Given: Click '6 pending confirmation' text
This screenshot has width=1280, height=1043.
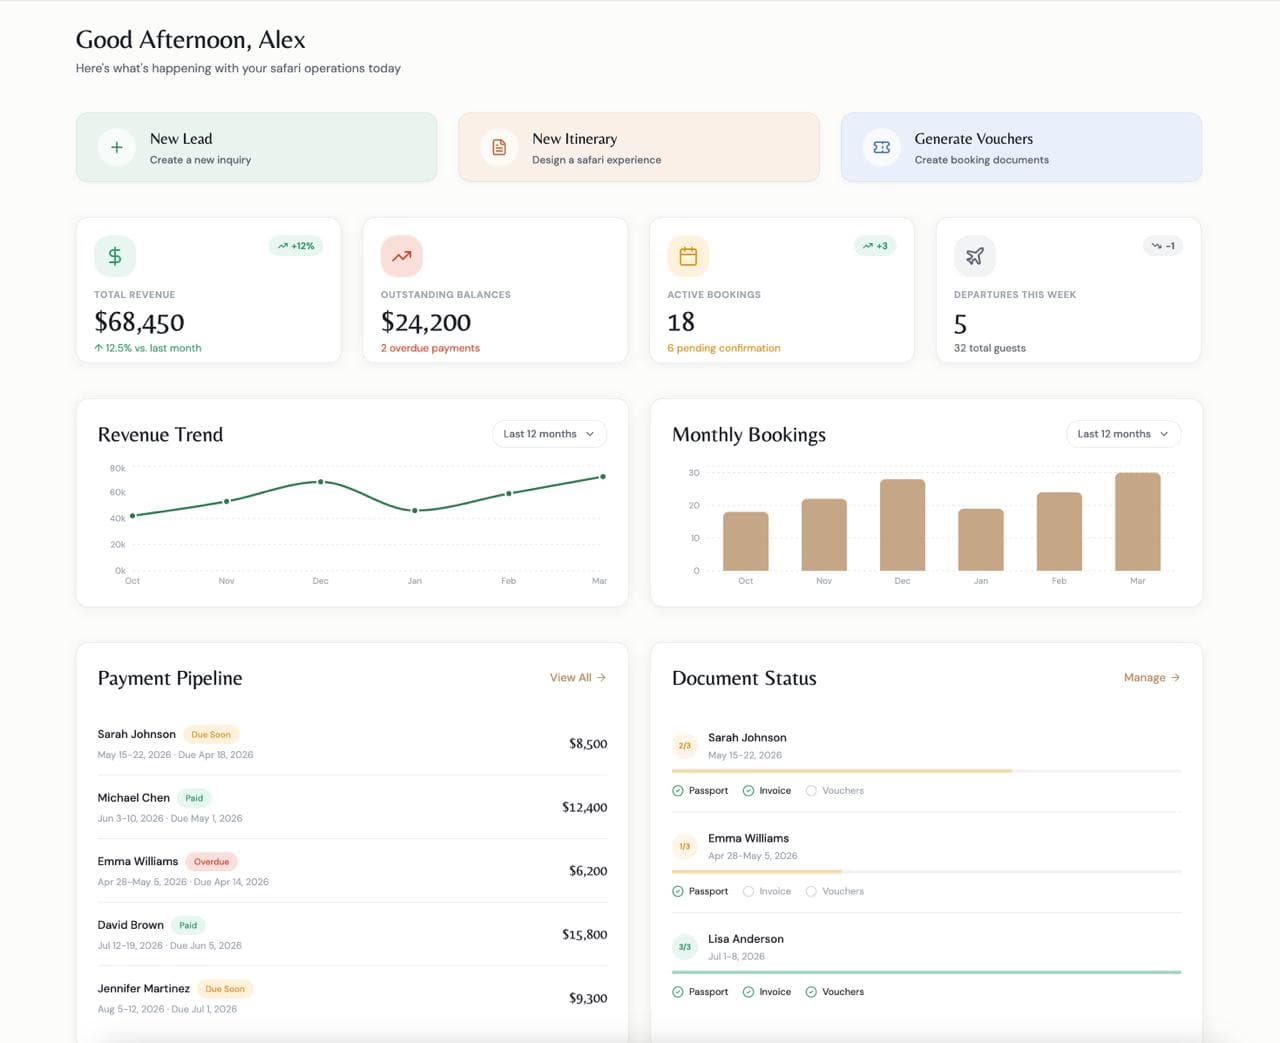Looking at the screenshot, I should (x=723, y=348).
